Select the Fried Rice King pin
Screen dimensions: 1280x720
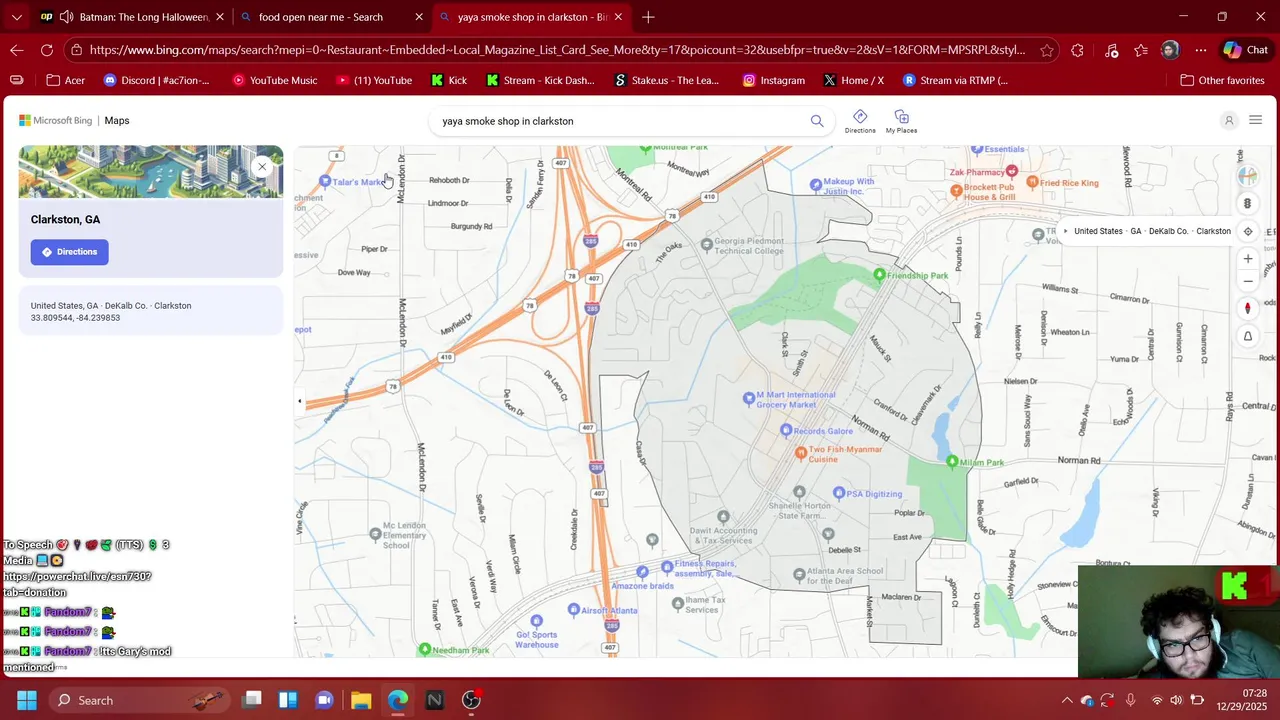pos(1032,183)
